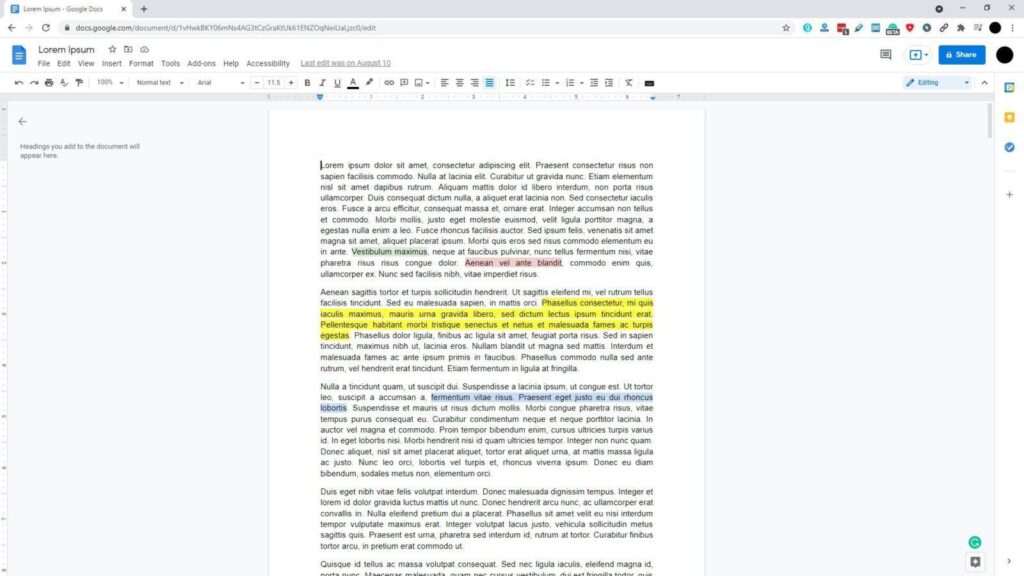Click the font size field
The height and width of the screenshot is (576, 1024).
tap(274, 83)
